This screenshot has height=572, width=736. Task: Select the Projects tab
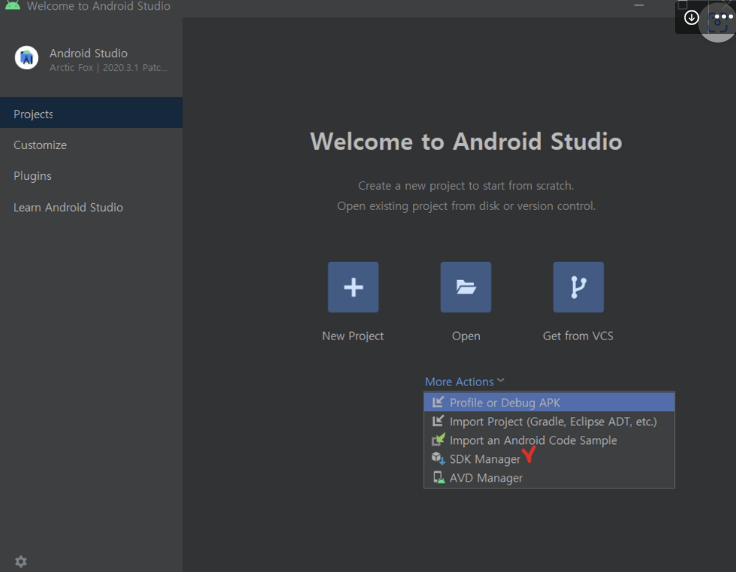click(91, 113)
